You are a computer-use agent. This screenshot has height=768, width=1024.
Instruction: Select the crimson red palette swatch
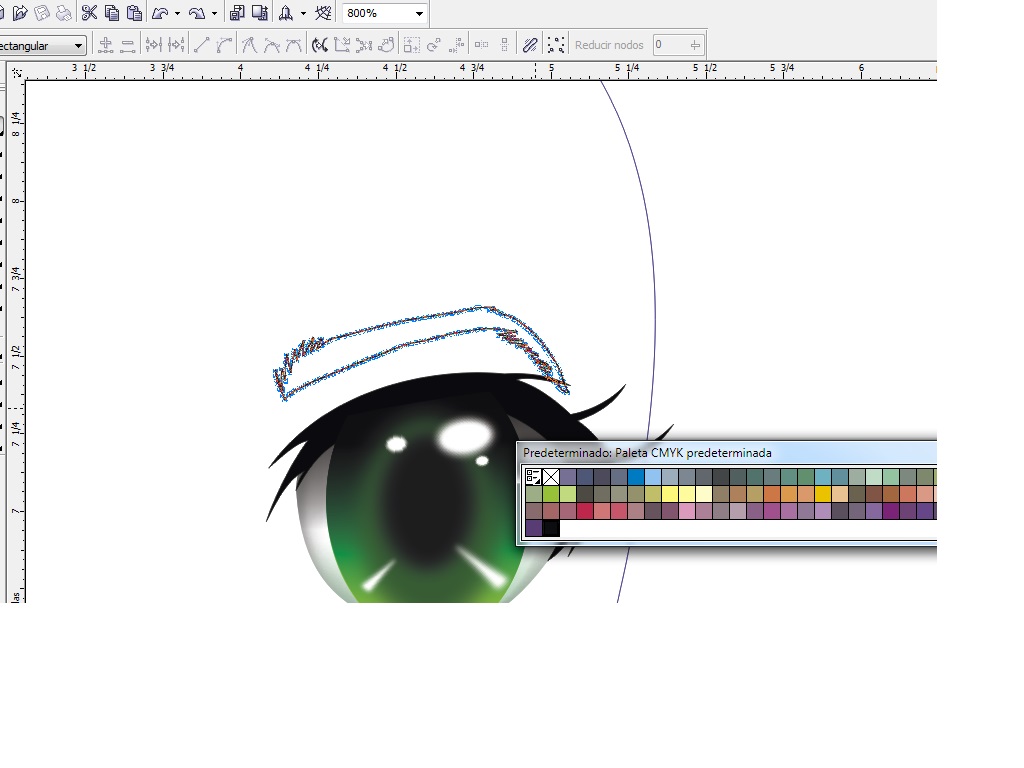coord(585,511)
